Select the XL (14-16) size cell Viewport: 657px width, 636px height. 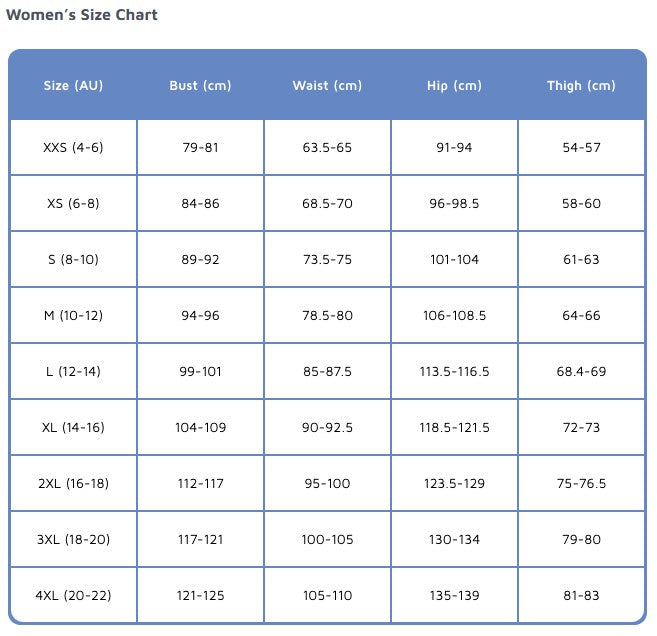pos(73,428)
